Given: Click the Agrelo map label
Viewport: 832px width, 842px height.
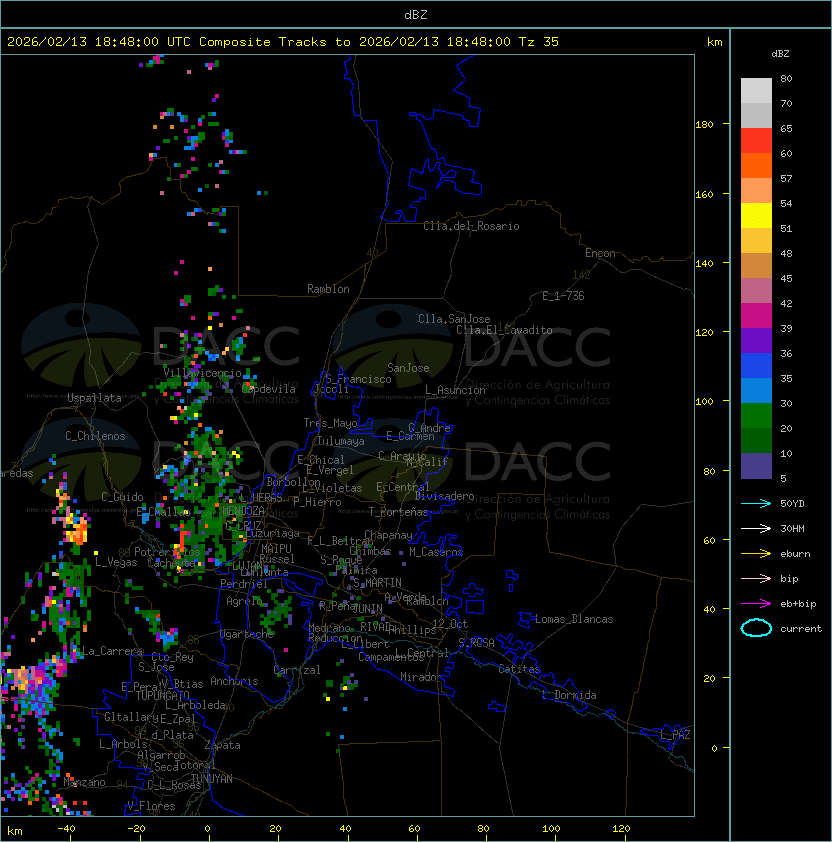Looking at the screenshot, I should 244,601.
